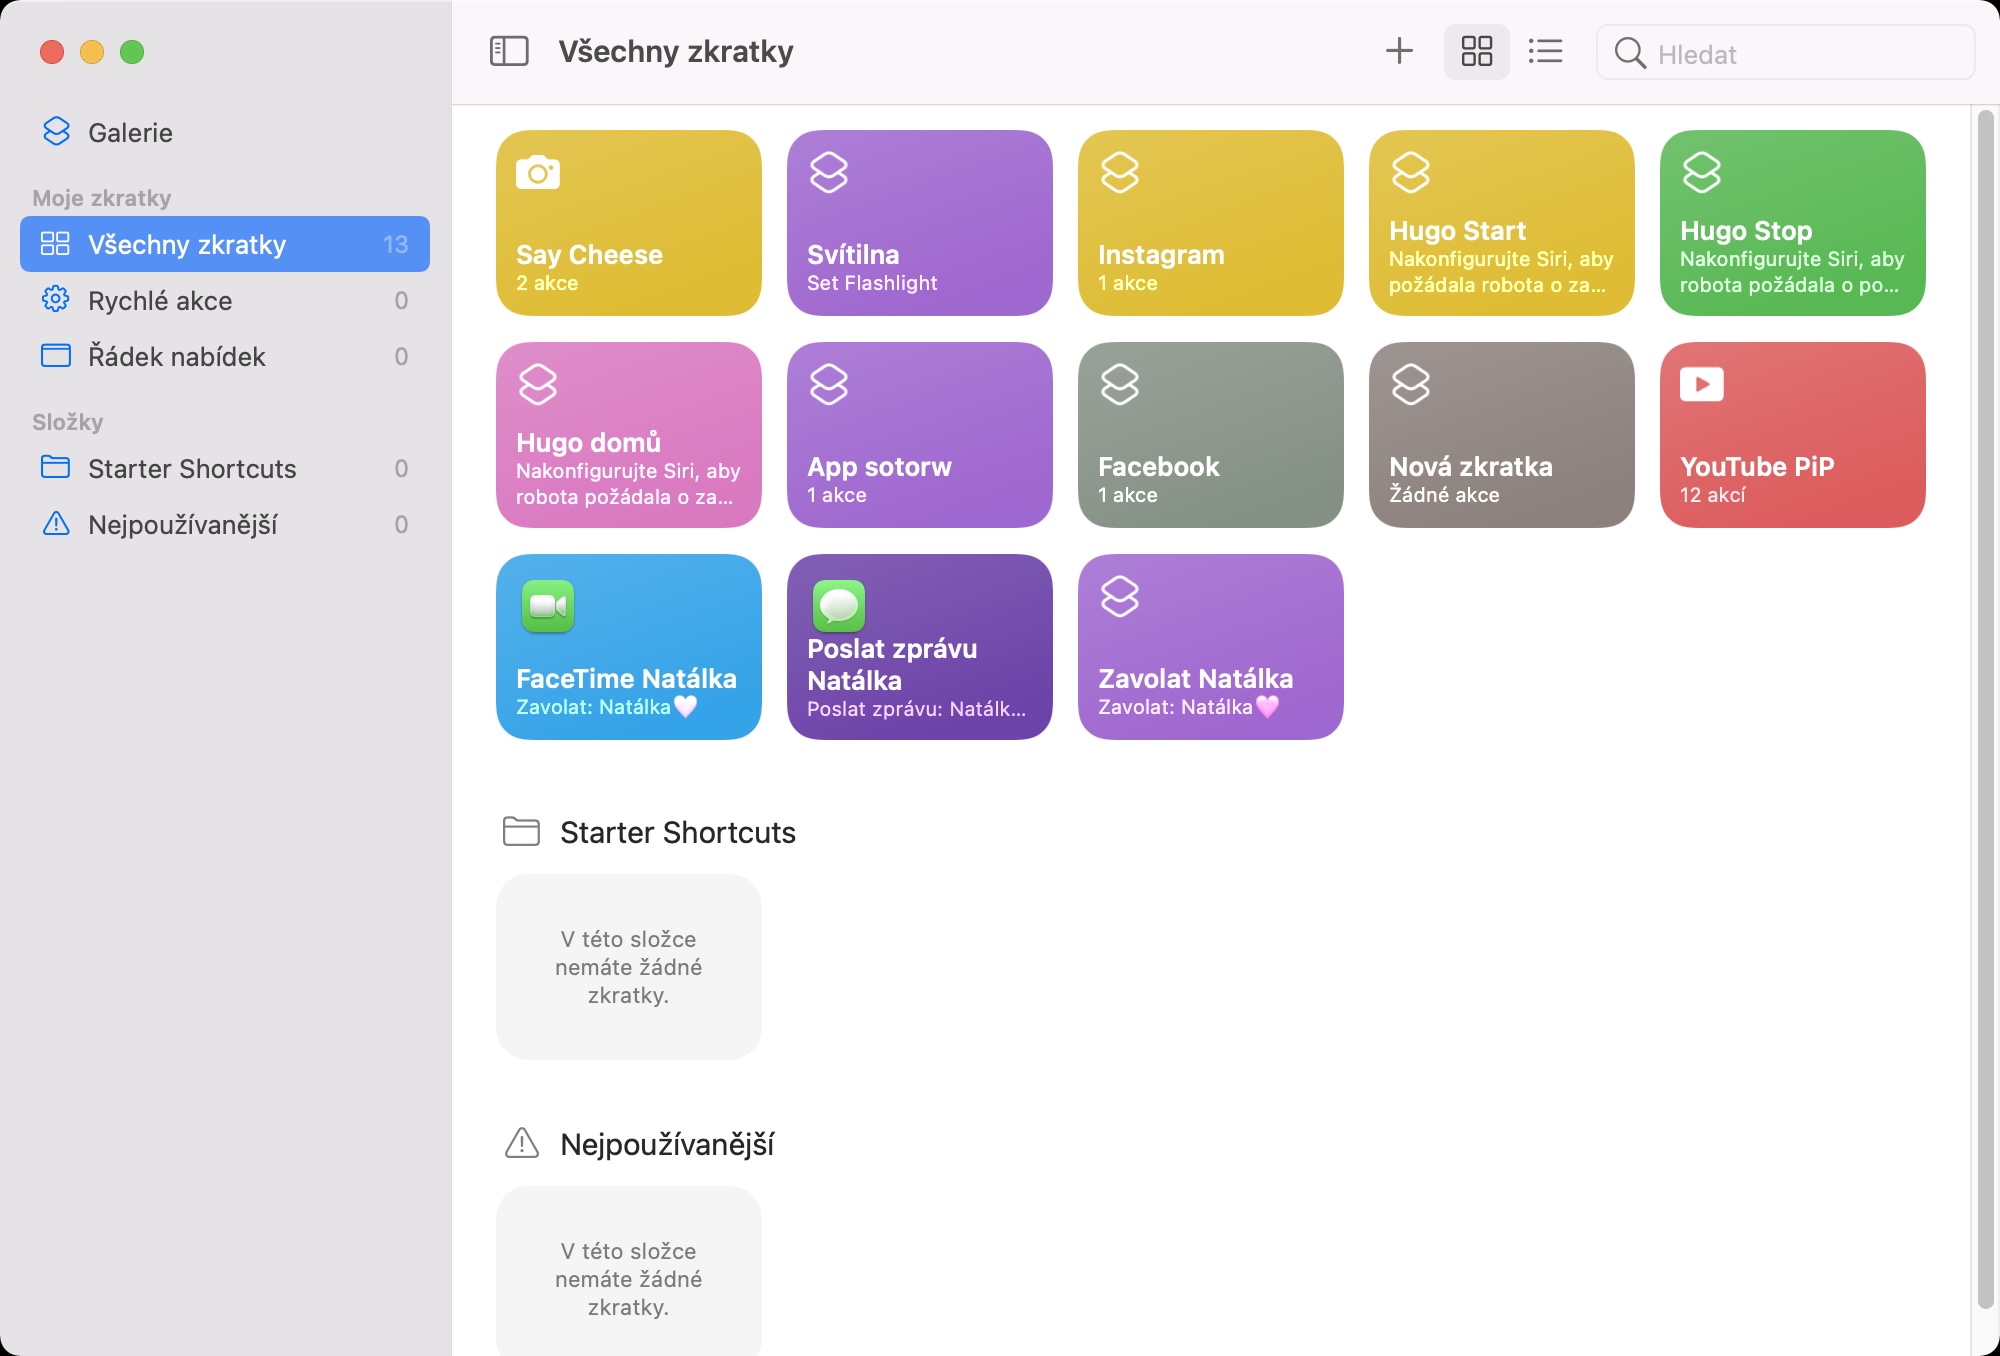The image size is (2000, 1356).
Task: Select Rychlé akce sidebar item
Action: (160, 301)
